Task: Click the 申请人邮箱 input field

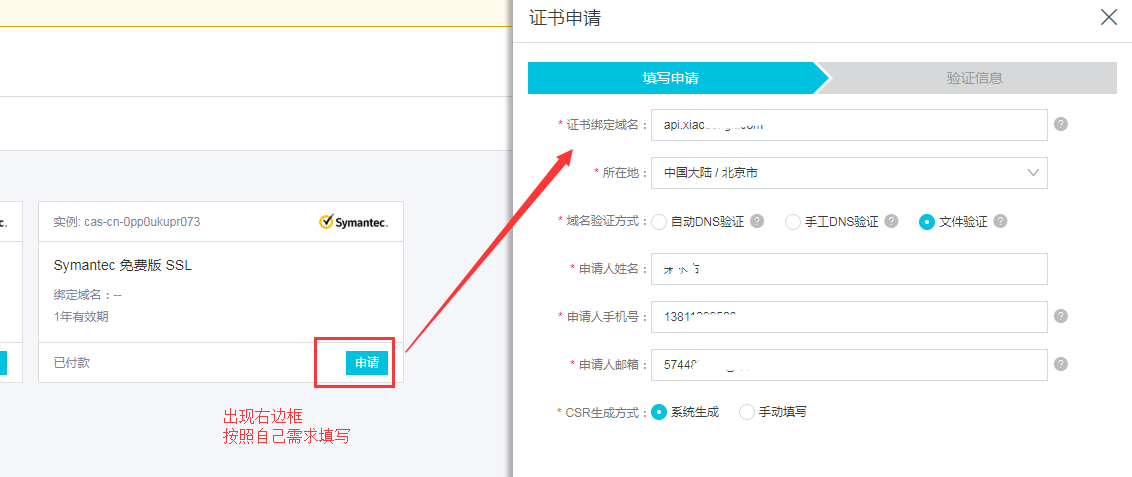Action: pos(848,365)
